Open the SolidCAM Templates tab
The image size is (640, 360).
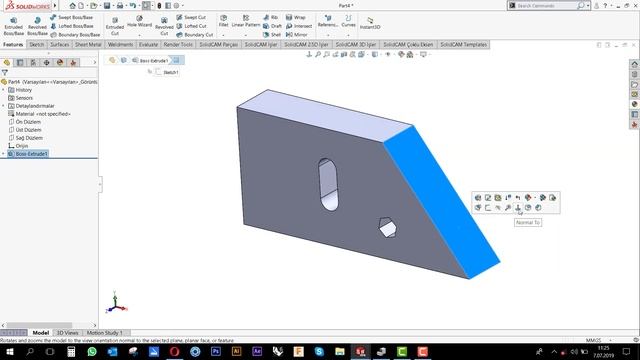[x=463, y=44]
